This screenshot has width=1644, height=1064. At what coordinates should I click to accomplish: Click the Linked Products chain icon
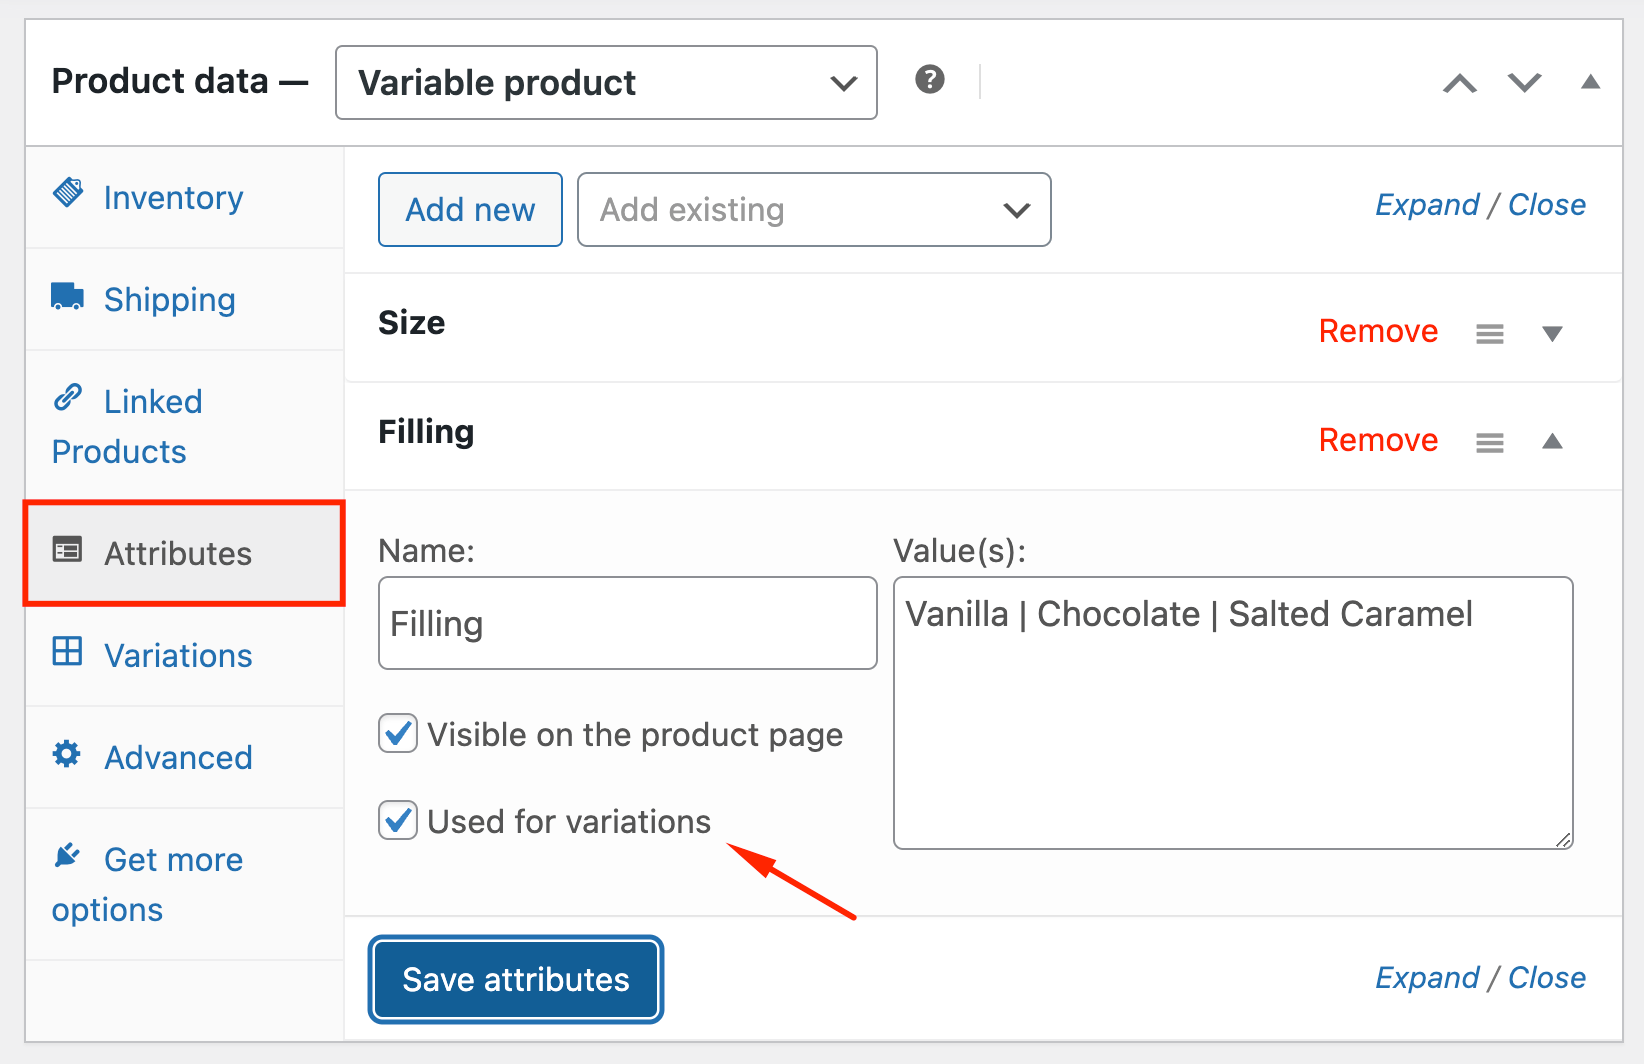point(67,397)
